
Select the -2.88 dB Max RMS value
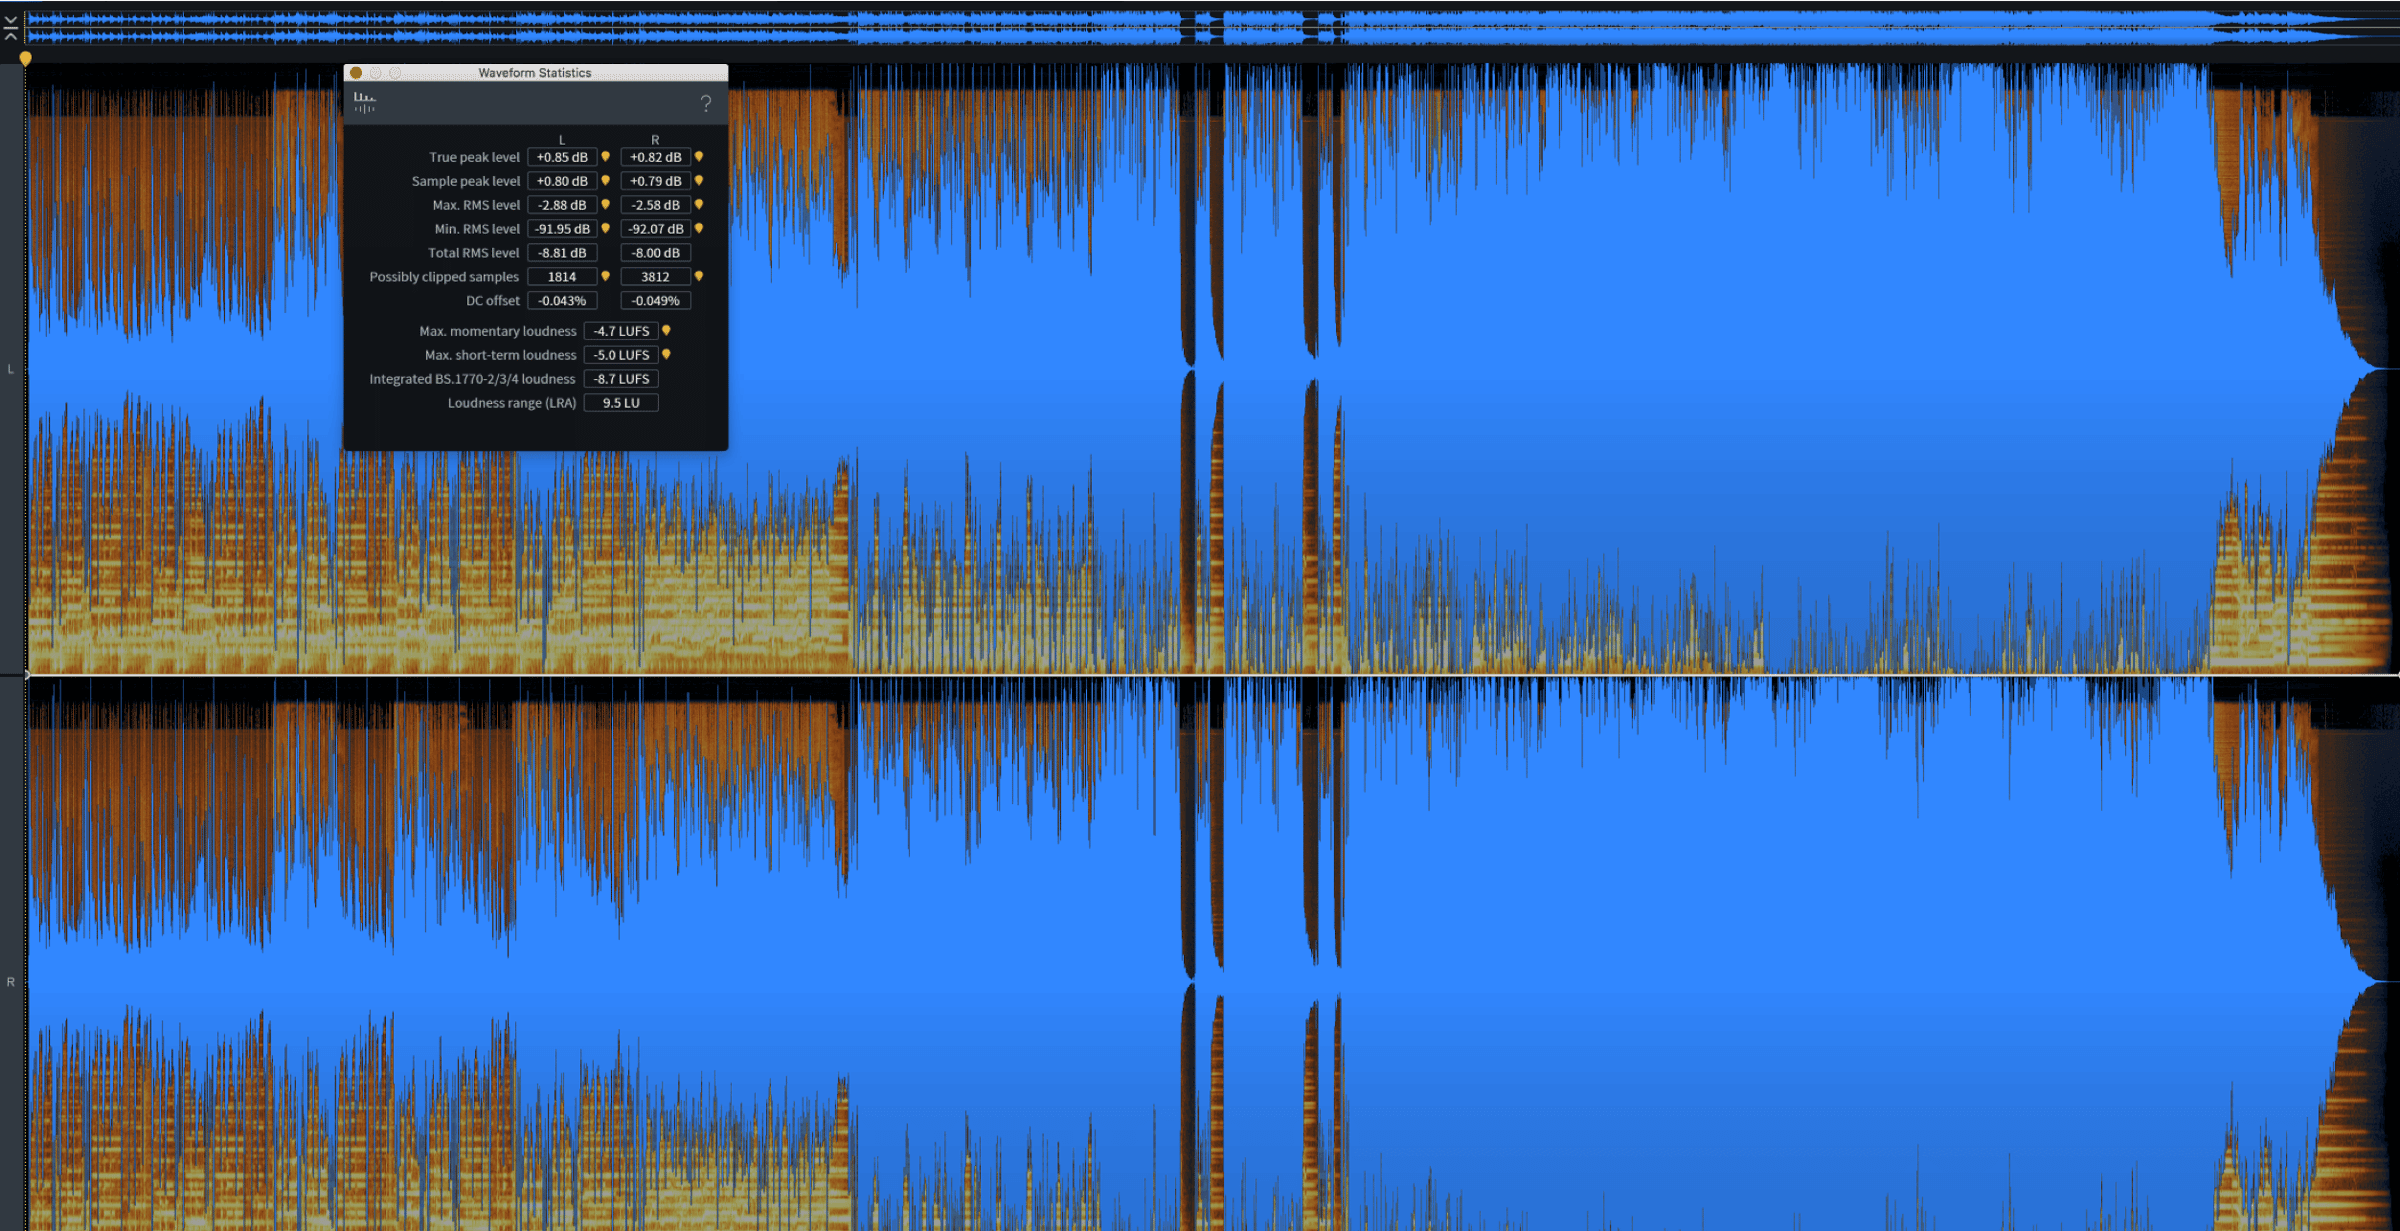click(x=562, y=205)
